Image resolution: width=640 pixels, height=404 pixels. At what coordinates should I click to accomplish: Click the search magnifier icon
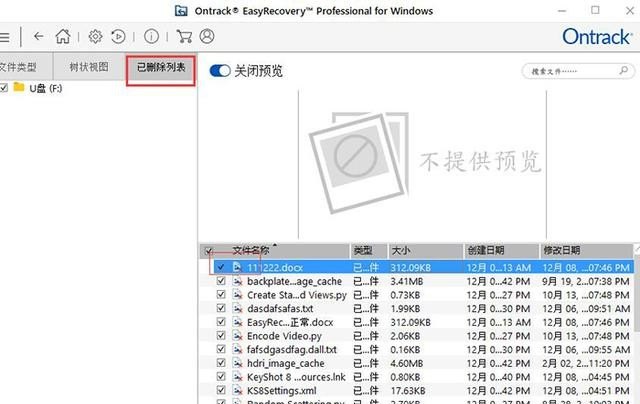624,70
